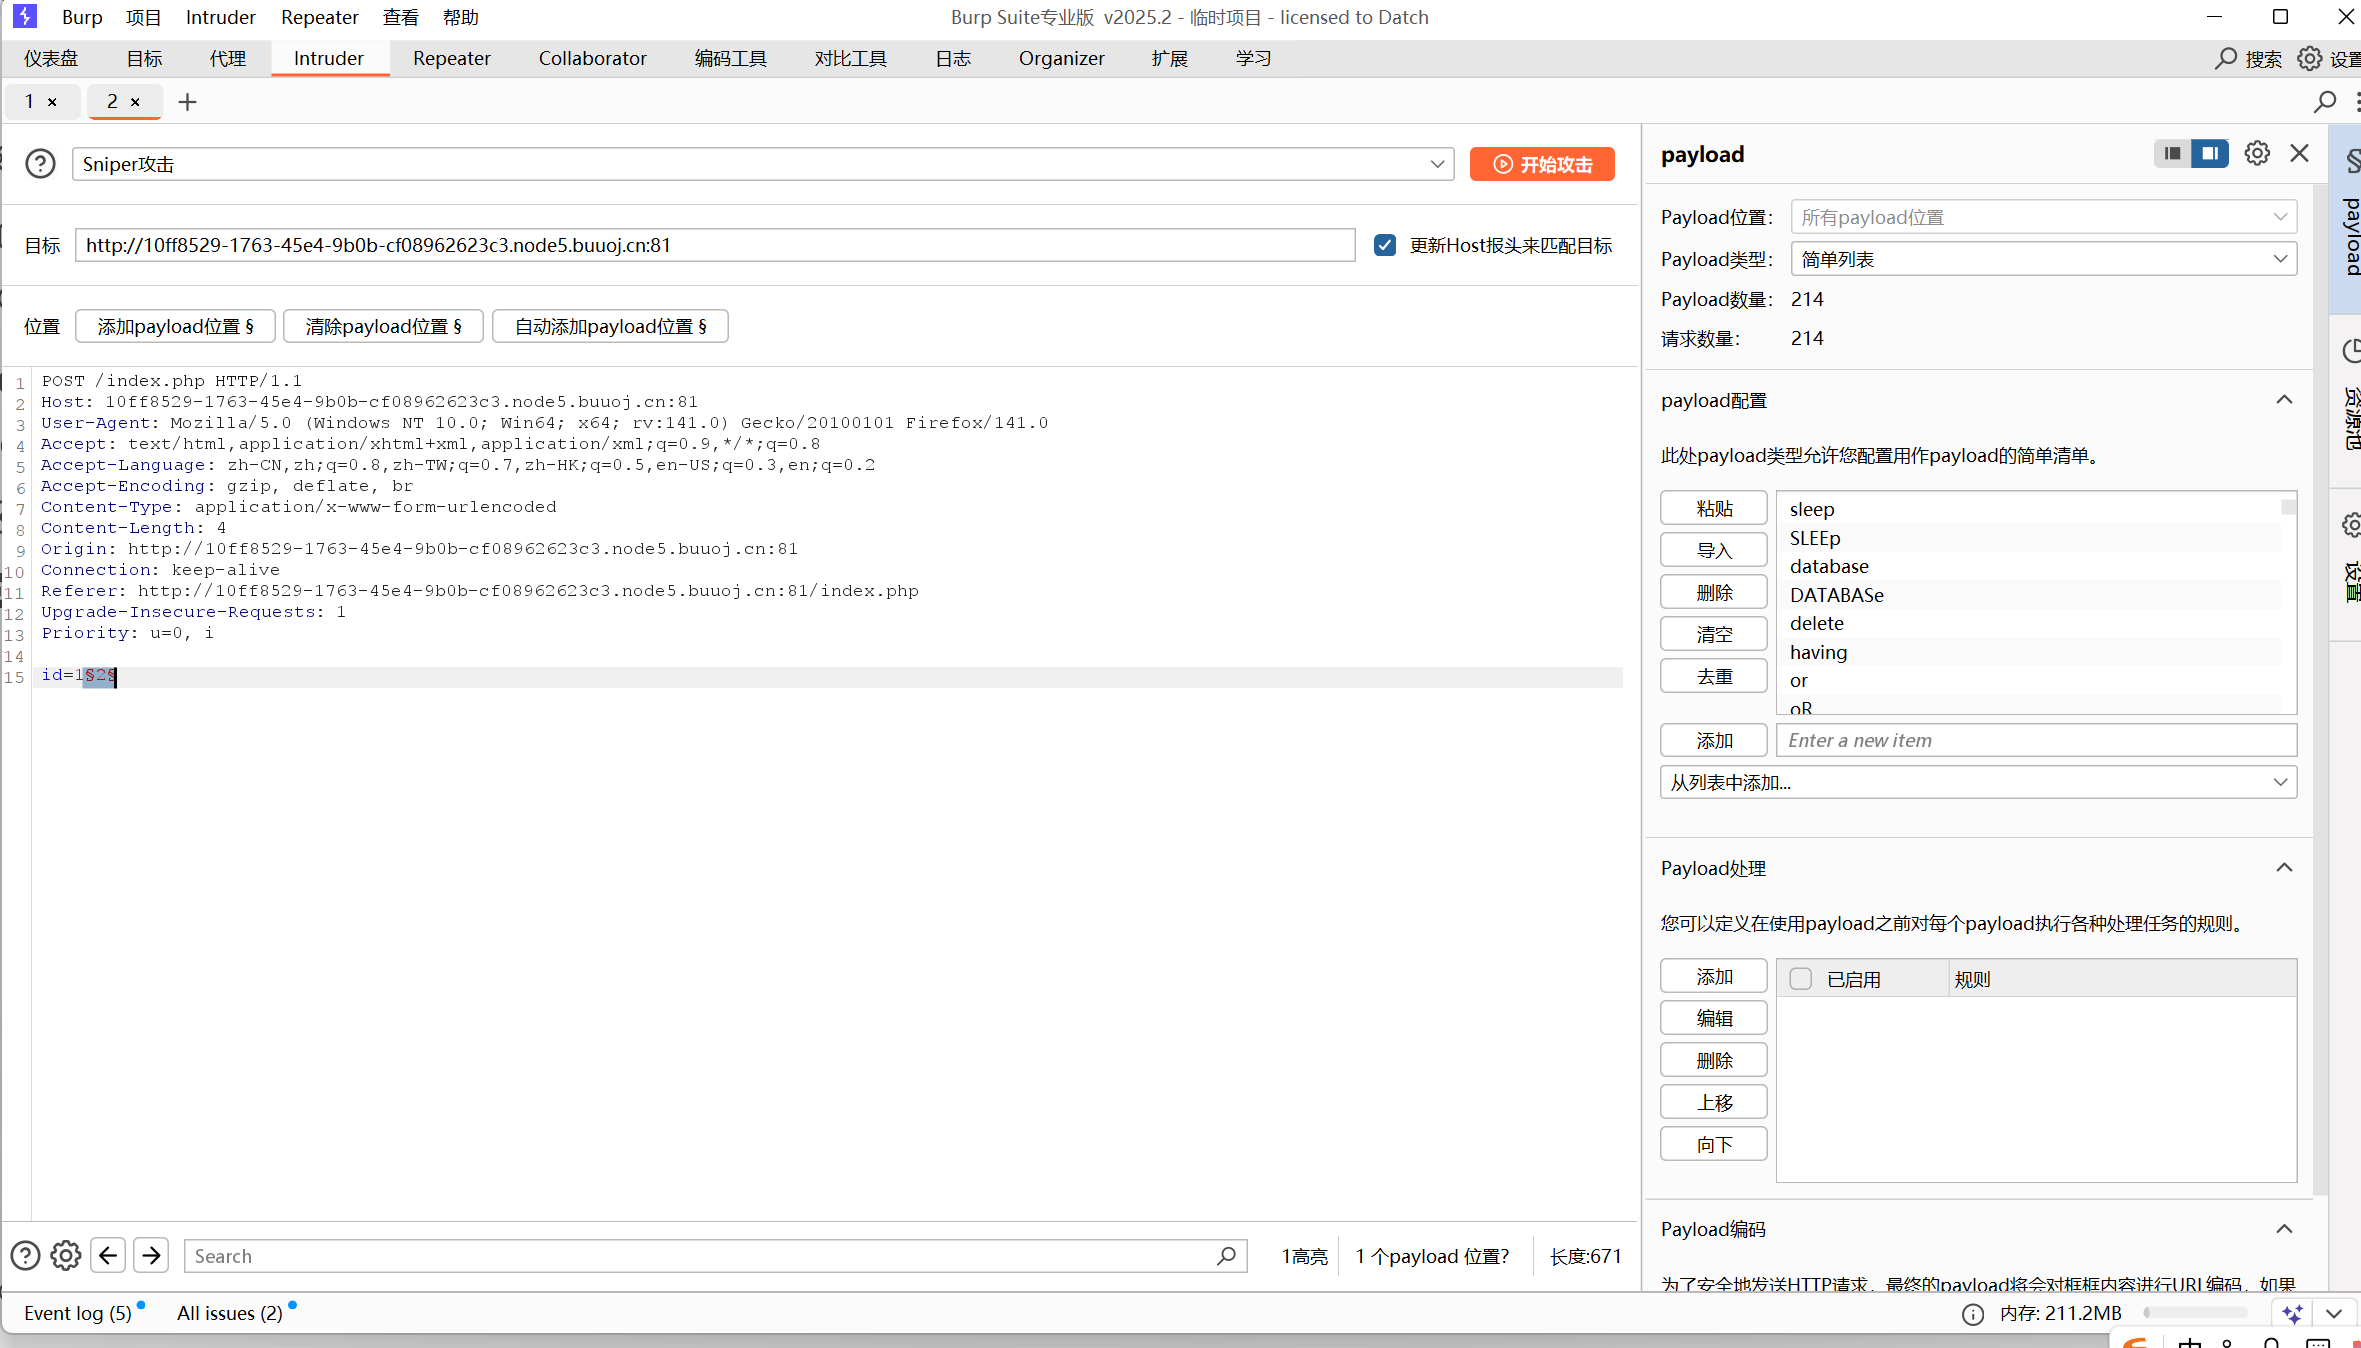Open the Payload位置 dropdown

[x=2044, y=217]
